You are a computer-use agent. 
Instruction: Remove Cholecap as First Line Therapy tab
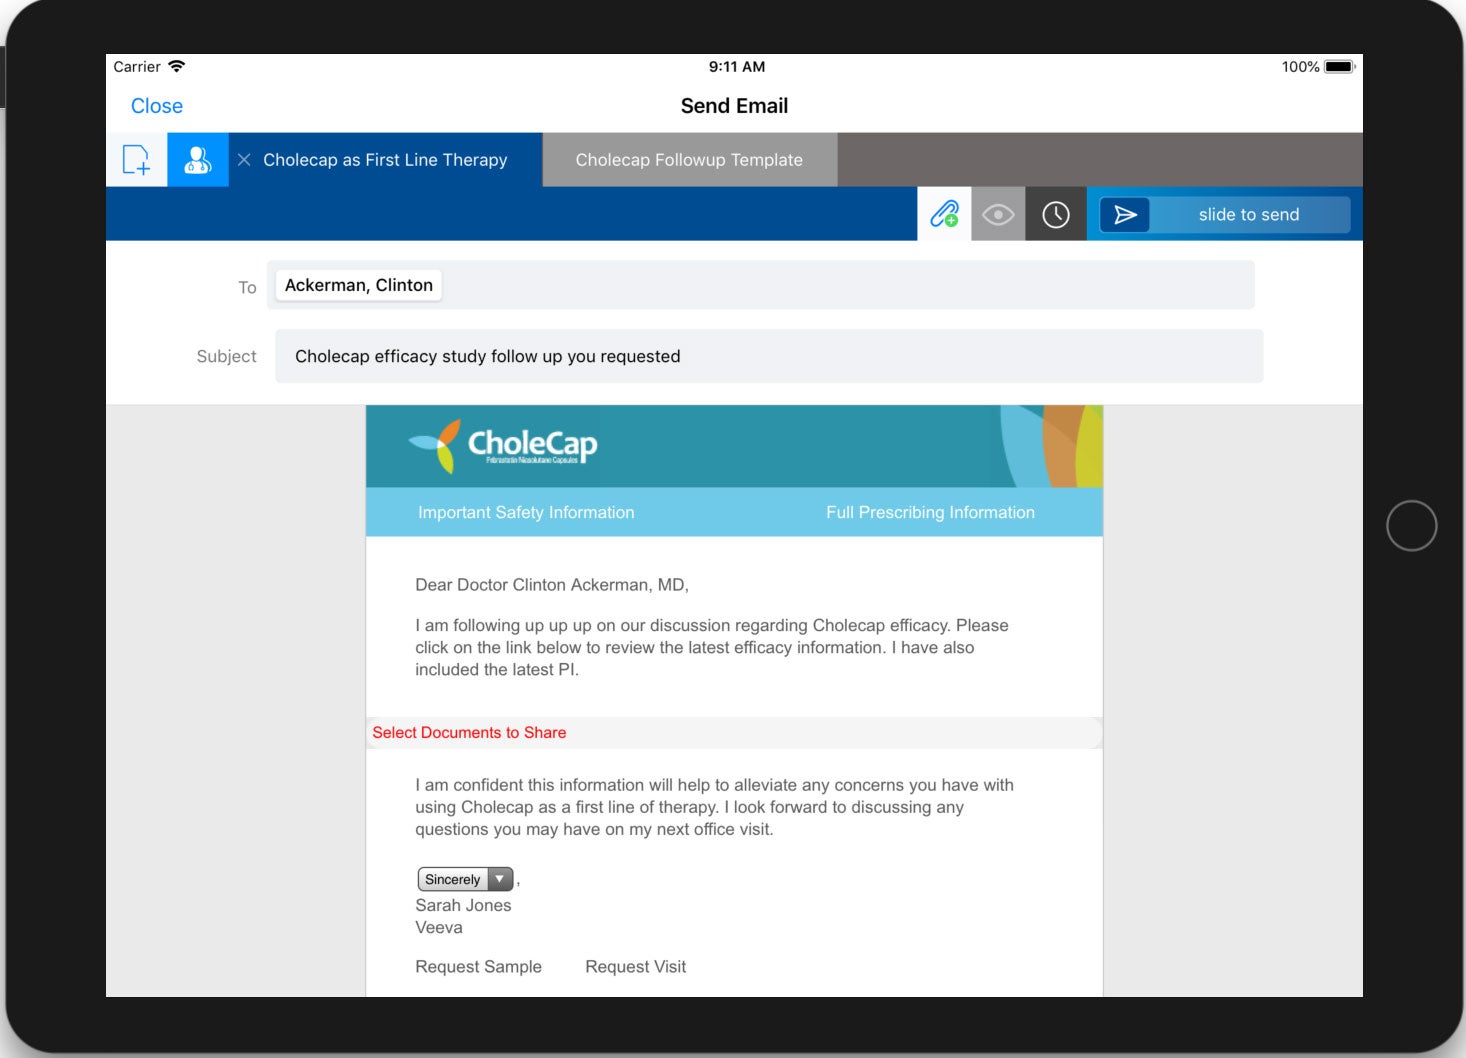pos(244,160)
